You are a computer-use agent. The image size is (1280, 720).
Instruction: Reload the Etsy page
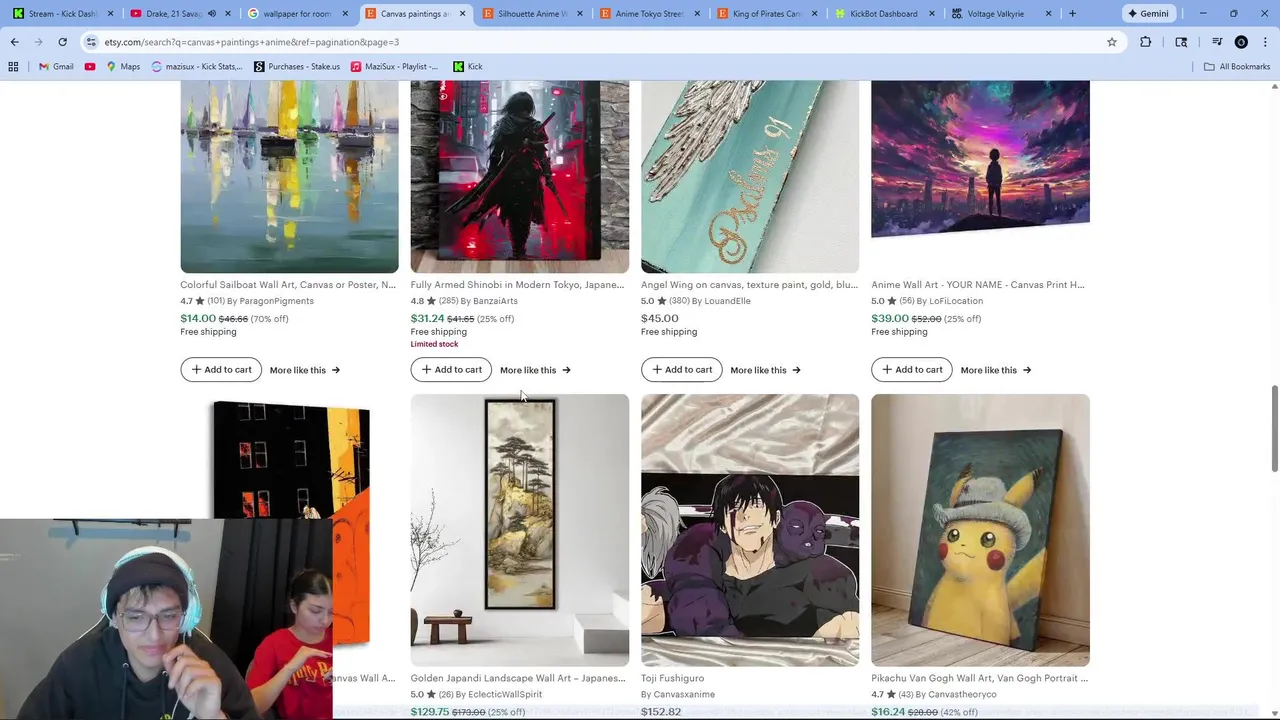tap(62, 42)
